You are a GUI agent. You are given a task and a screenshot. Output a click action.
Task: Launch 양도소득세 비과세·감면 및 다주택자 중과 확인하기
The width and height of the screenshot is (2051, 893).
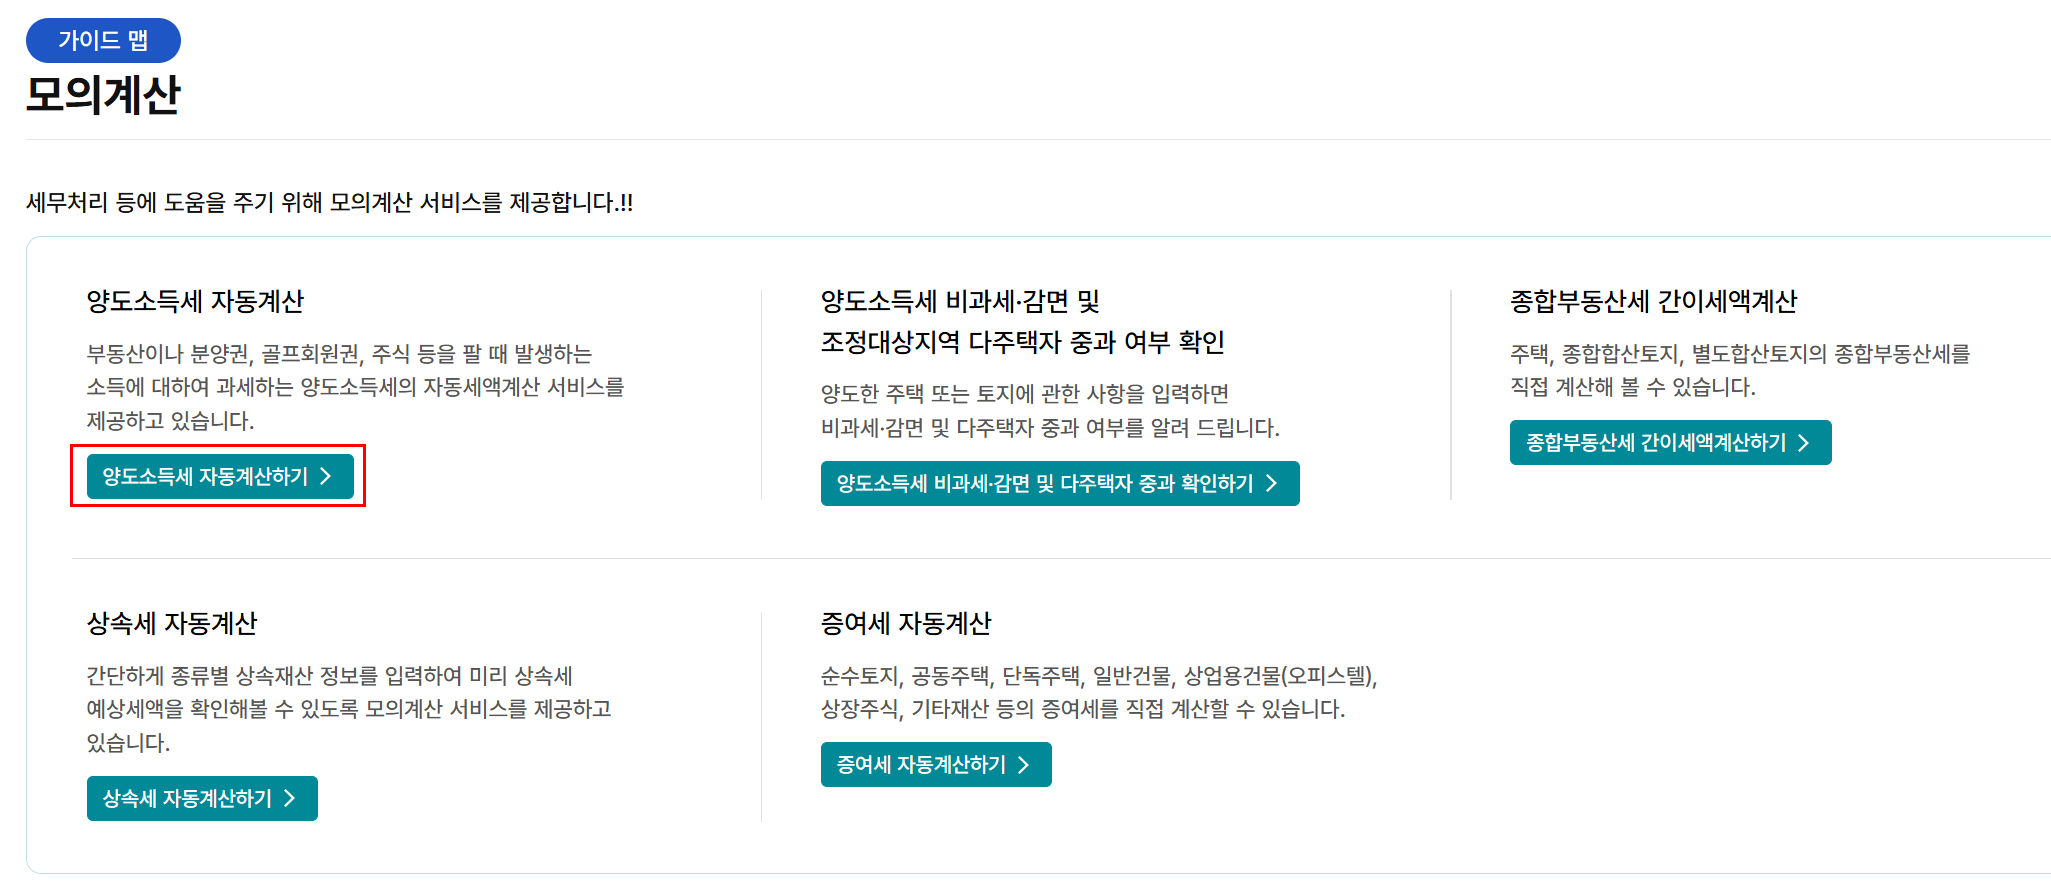1058,483
